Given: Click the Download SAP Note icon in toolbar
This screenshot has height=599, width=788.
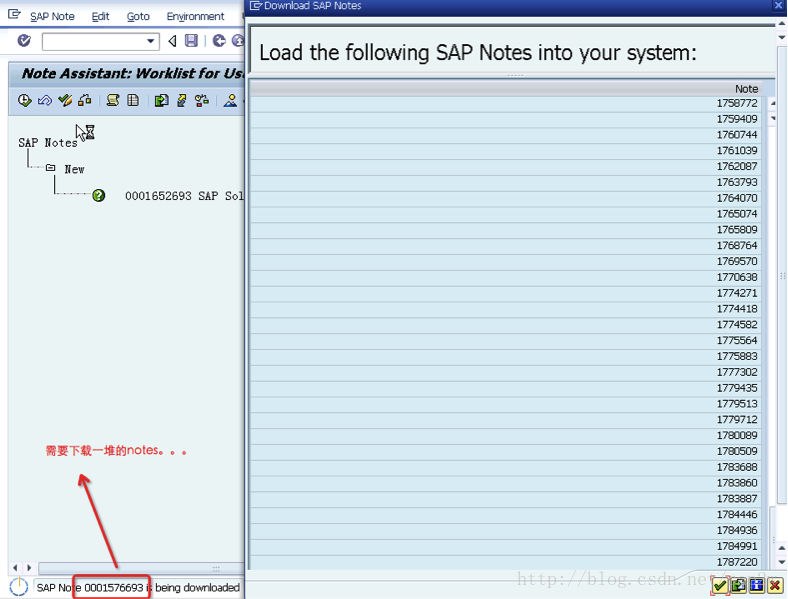Looking at the screenshot, I should (161, 101).
